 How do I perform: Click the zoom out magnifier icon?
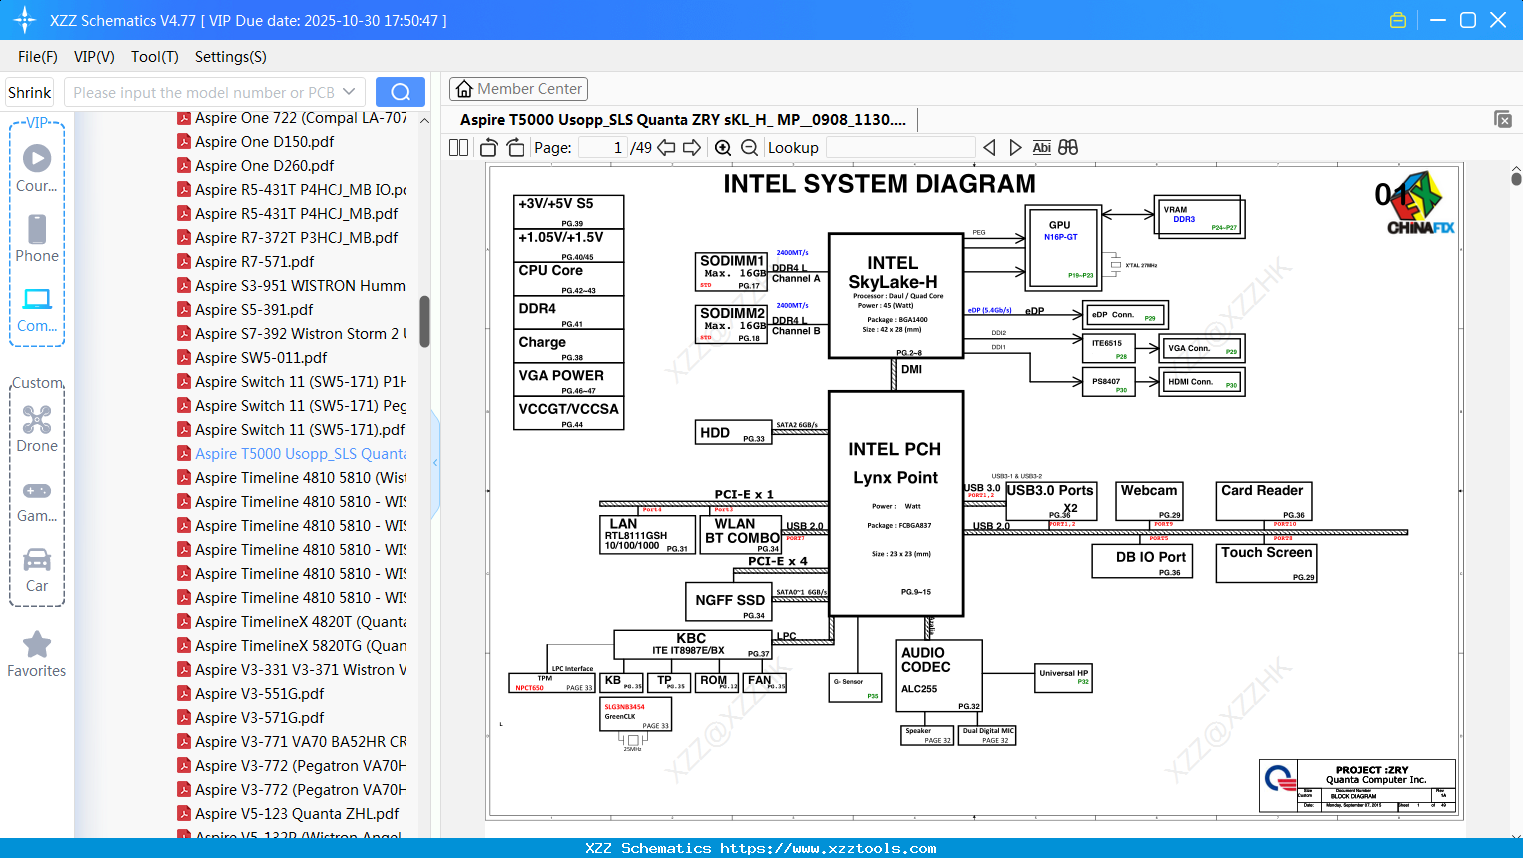pos(749,148)
